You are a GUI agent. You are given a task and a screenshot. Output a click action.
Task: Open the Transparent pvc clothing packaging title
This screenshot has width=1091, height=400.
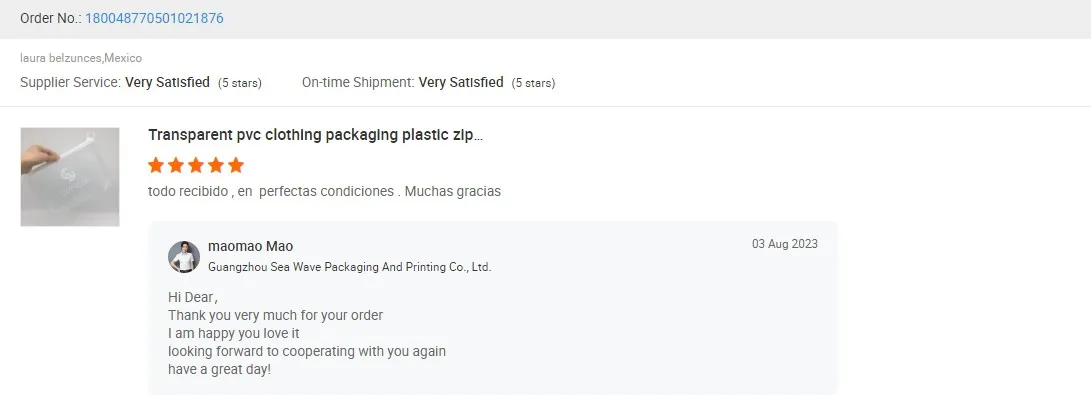(315, 135)
